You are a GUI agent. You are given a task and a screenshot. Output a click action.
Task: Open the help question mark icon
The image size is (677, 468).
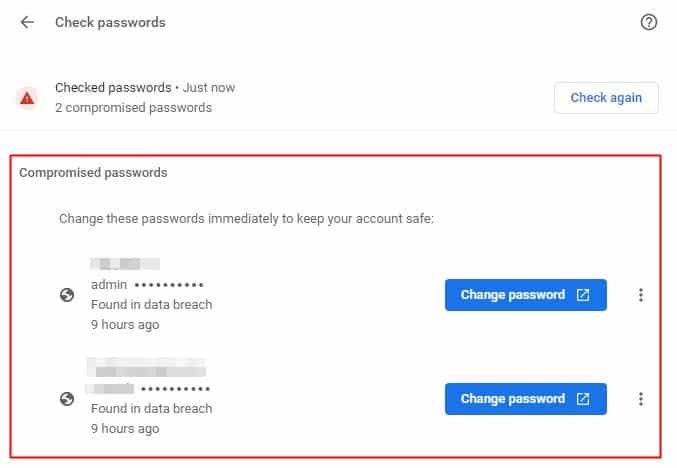[649, 22]
